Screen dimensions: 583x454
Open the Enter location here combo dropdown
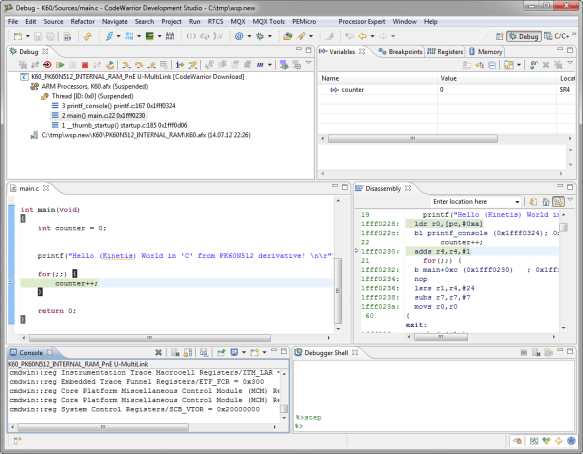click(x=517, y=202)
